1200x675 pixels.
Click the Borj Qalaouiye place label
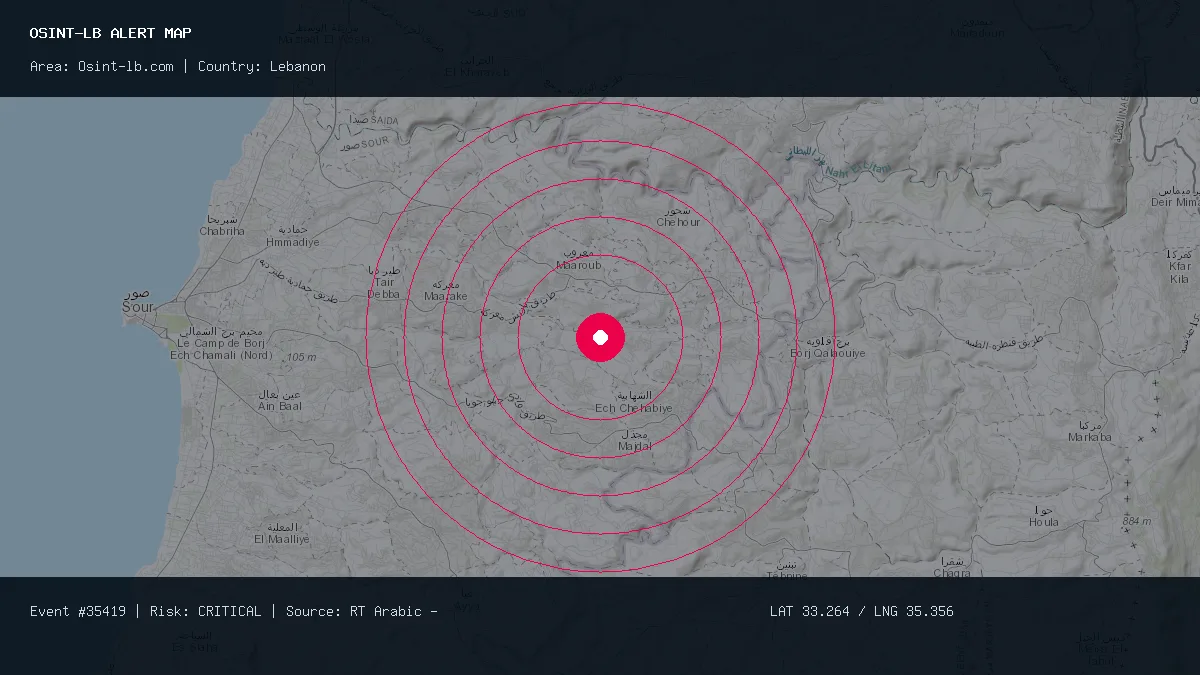(827, 347)
